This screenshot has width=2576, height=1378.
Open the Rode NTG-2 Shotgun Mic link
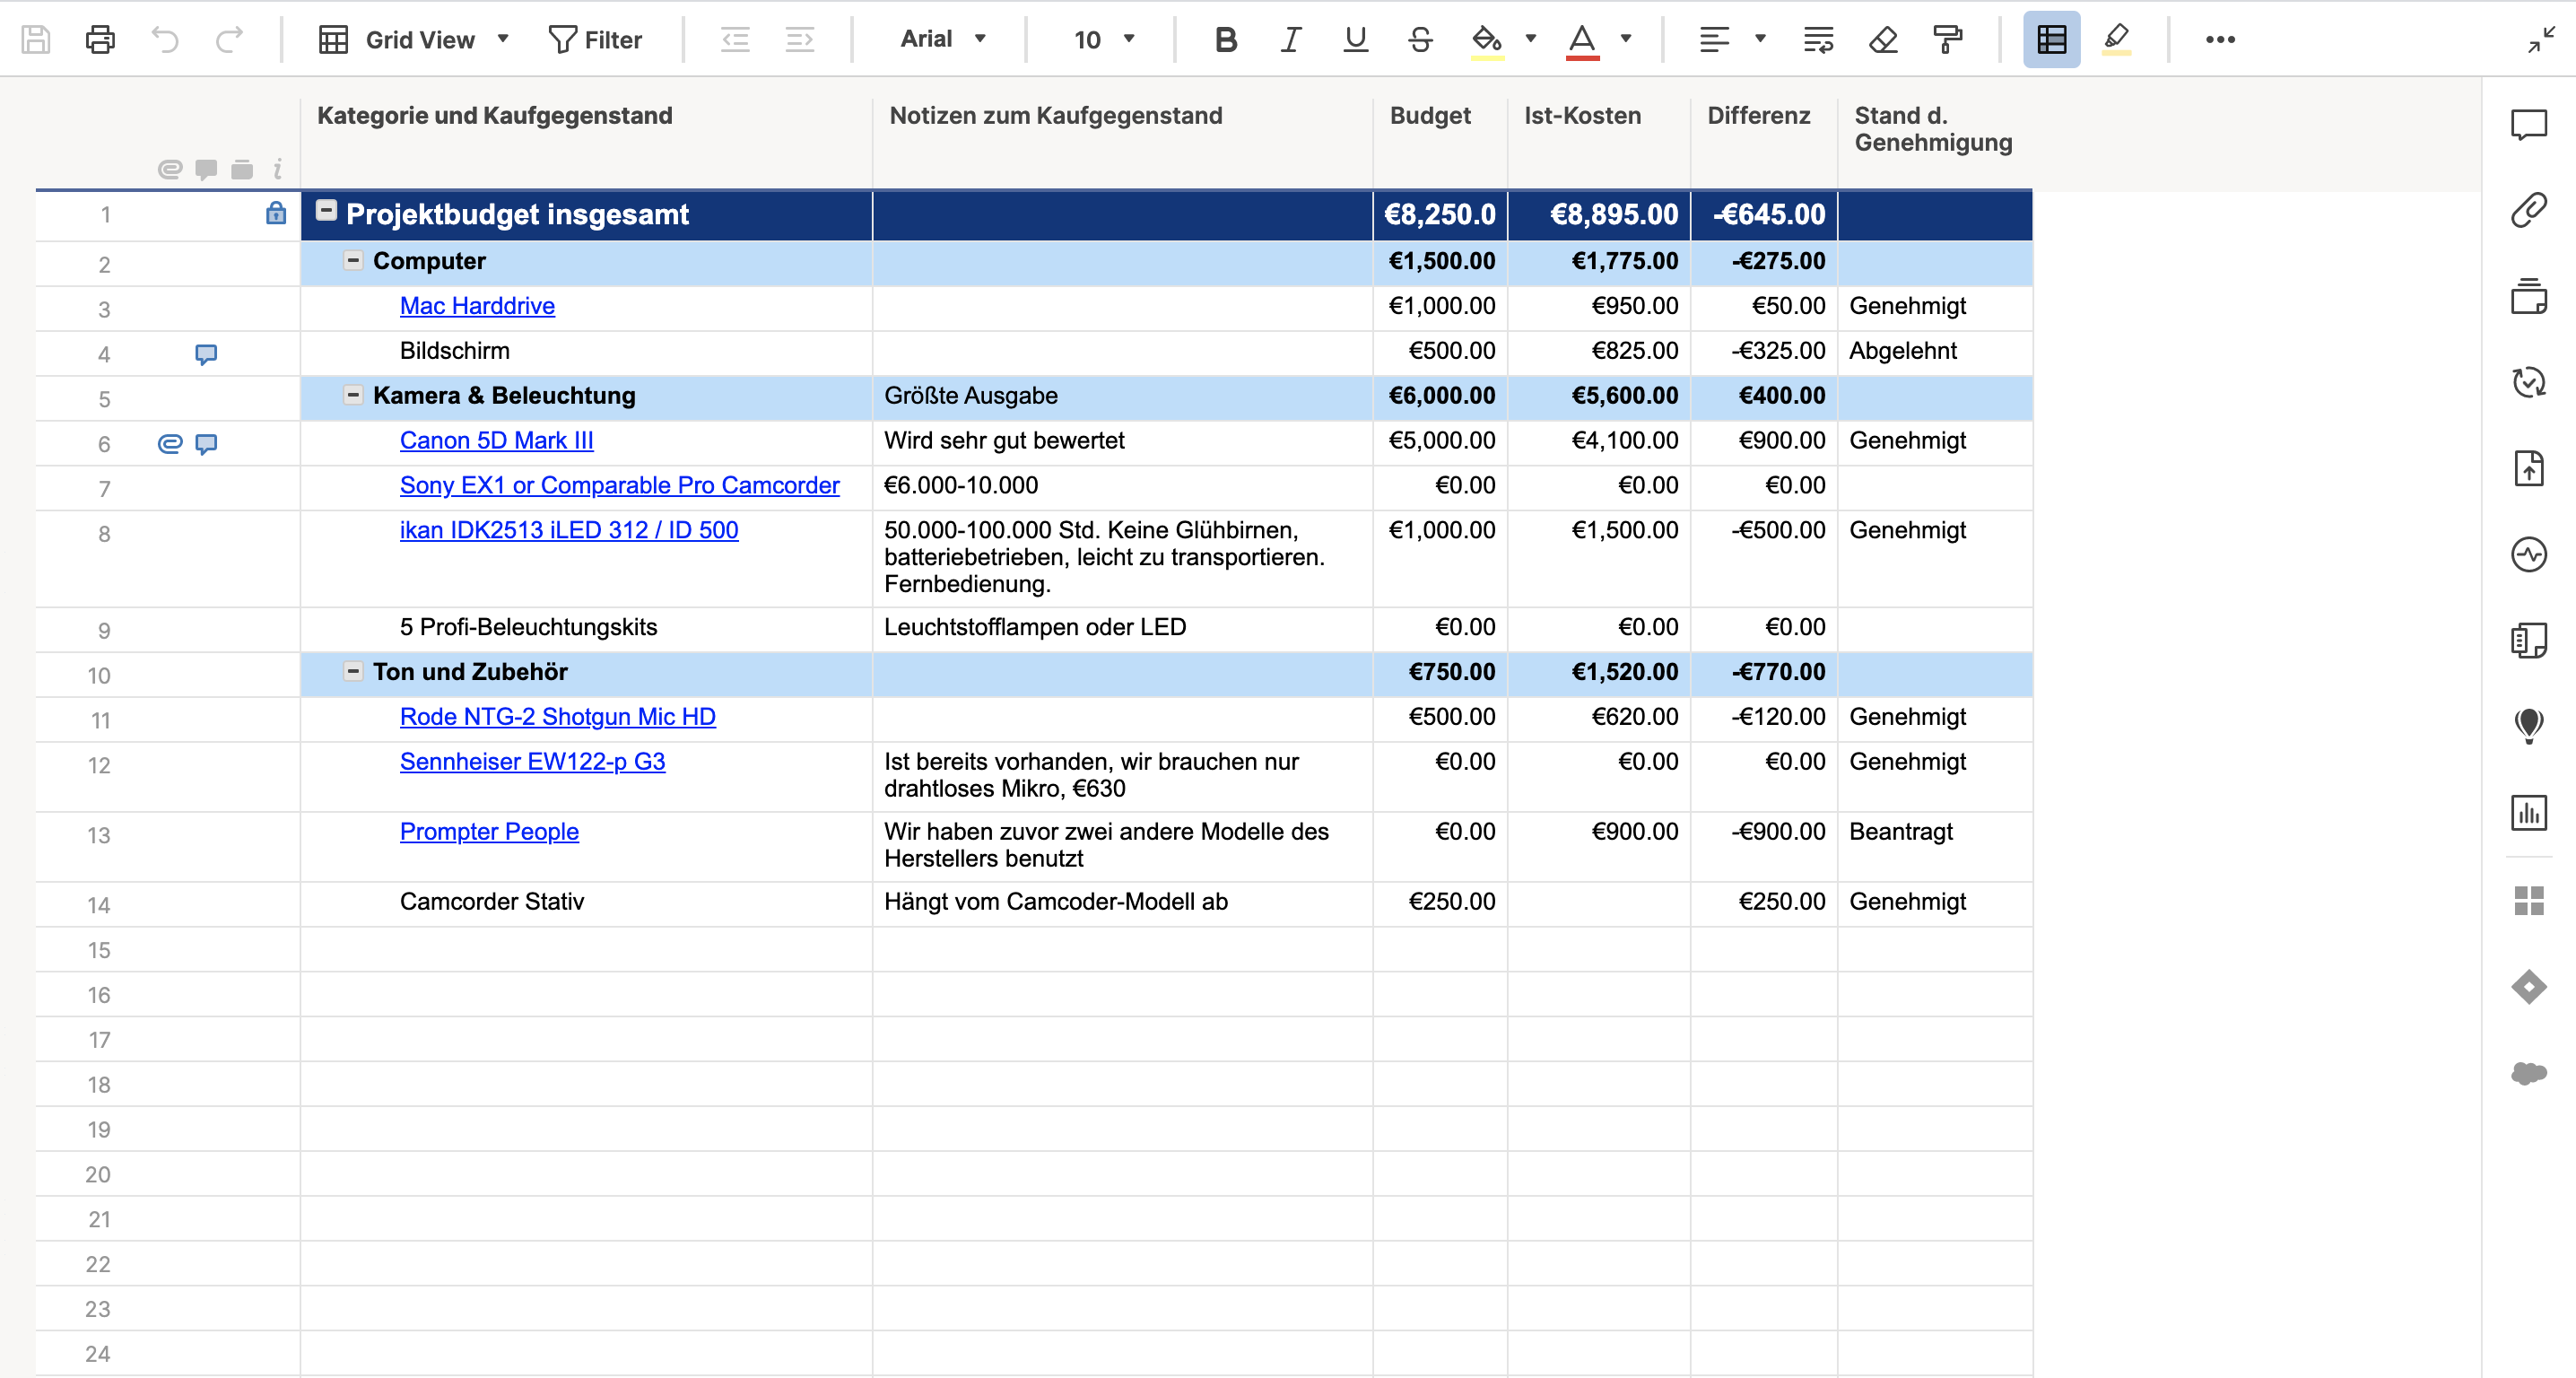pos(557,717)
